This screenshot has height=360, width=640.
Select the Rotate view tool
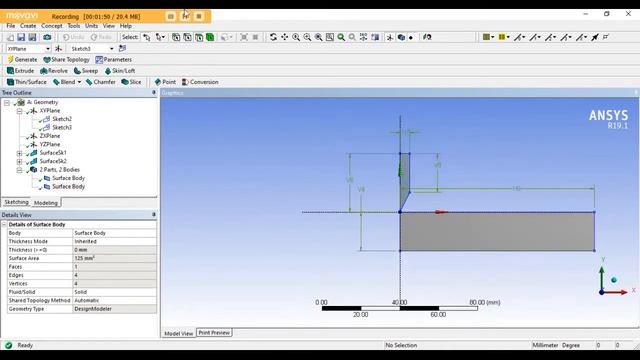coord(273,37)
